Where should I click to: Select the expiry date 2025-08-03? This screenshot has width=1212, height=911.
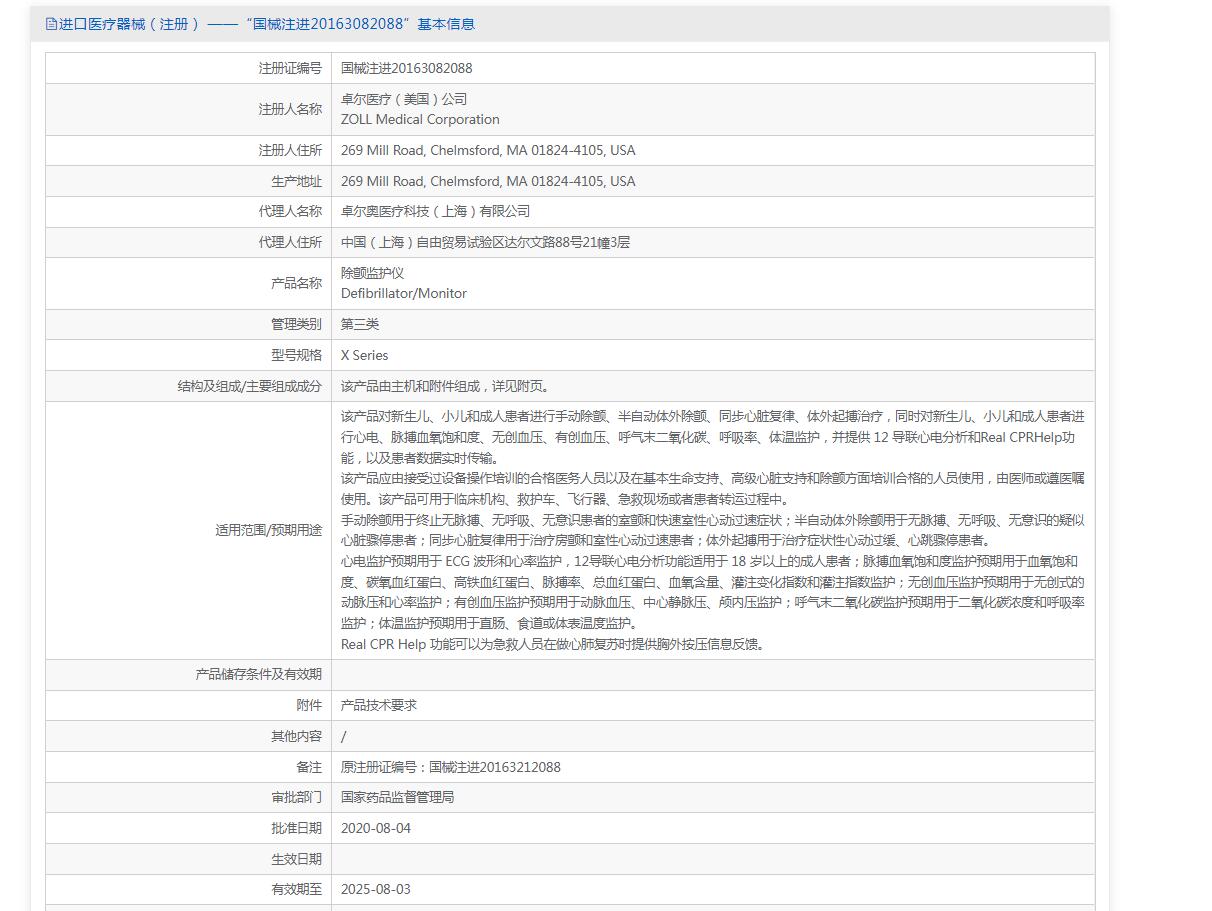click(x=376, y=889)
